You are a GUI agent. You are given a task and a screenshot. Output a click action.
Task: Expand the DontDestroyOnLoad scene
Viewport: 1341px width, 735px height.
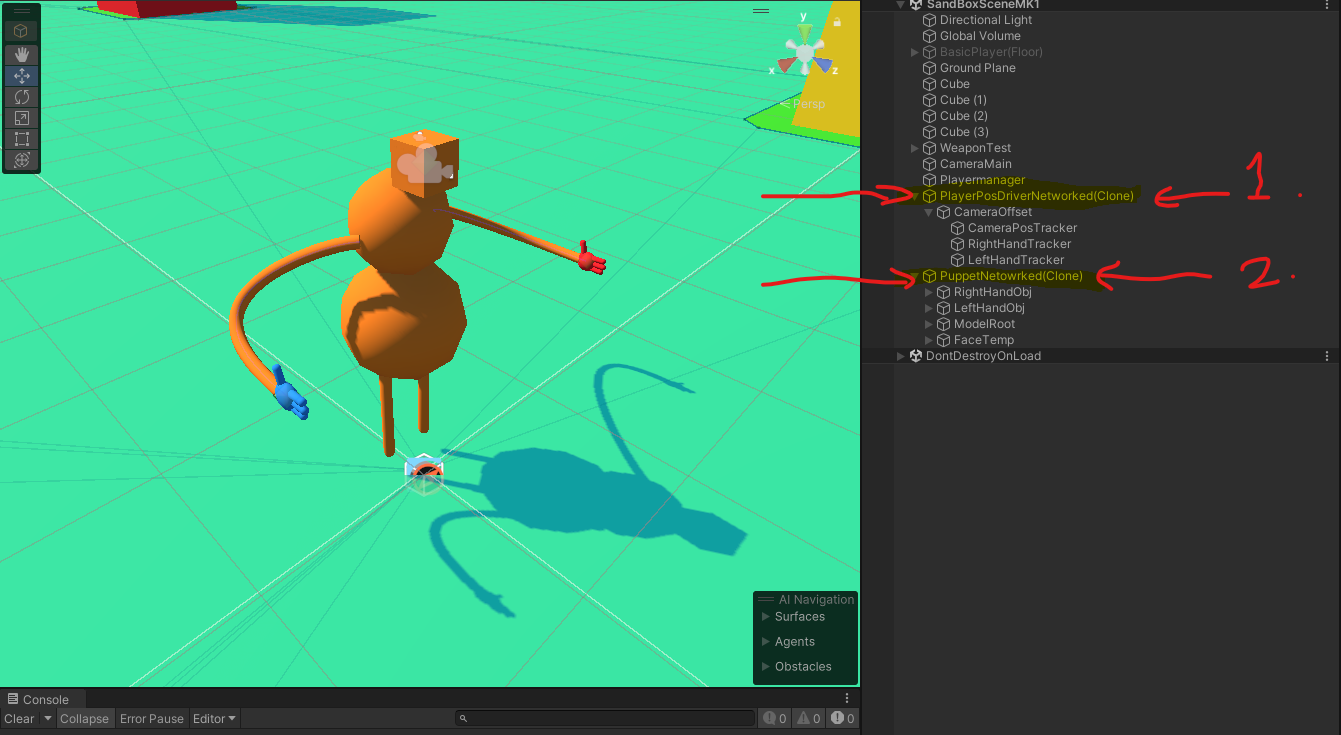tap(901, 356)
